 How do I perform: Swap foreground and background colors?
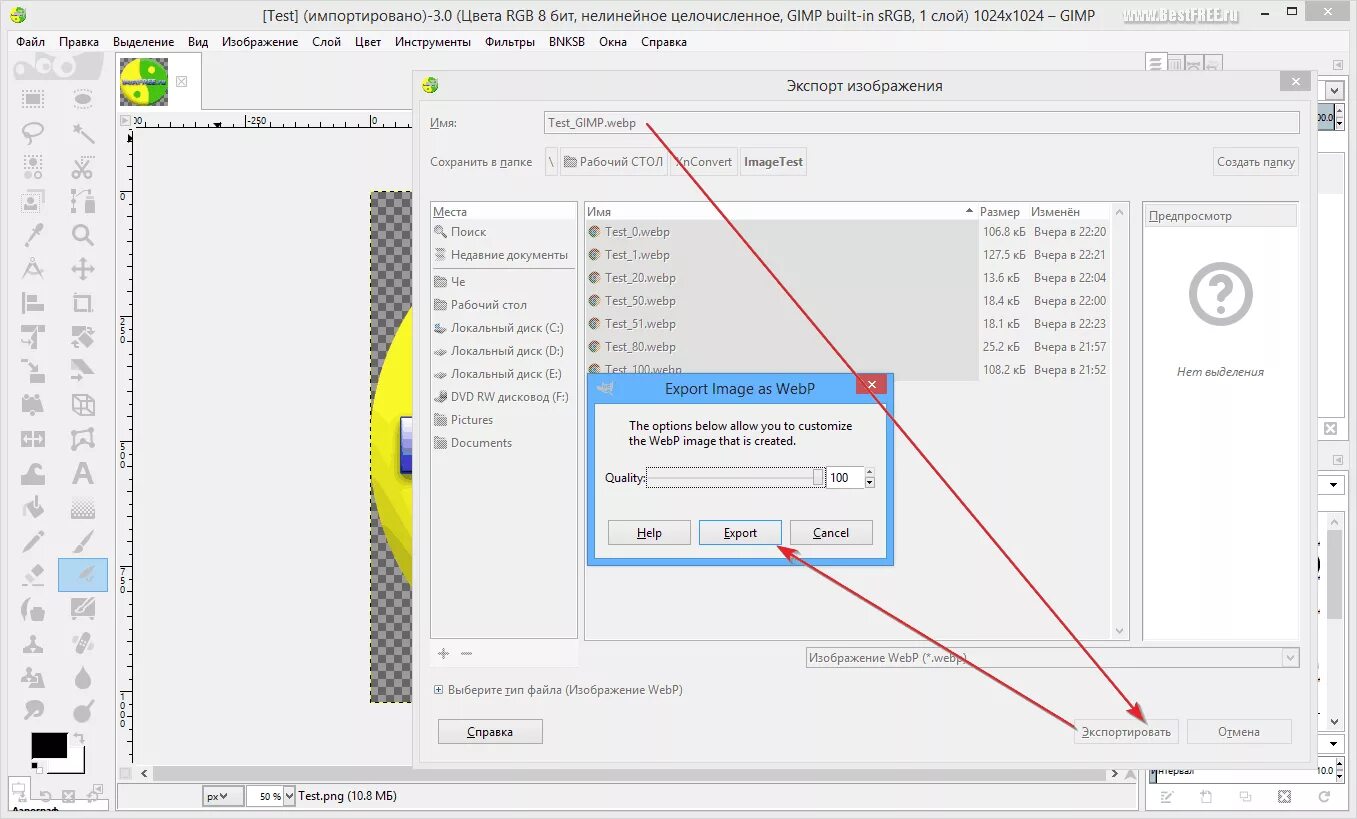pos(78,739)
